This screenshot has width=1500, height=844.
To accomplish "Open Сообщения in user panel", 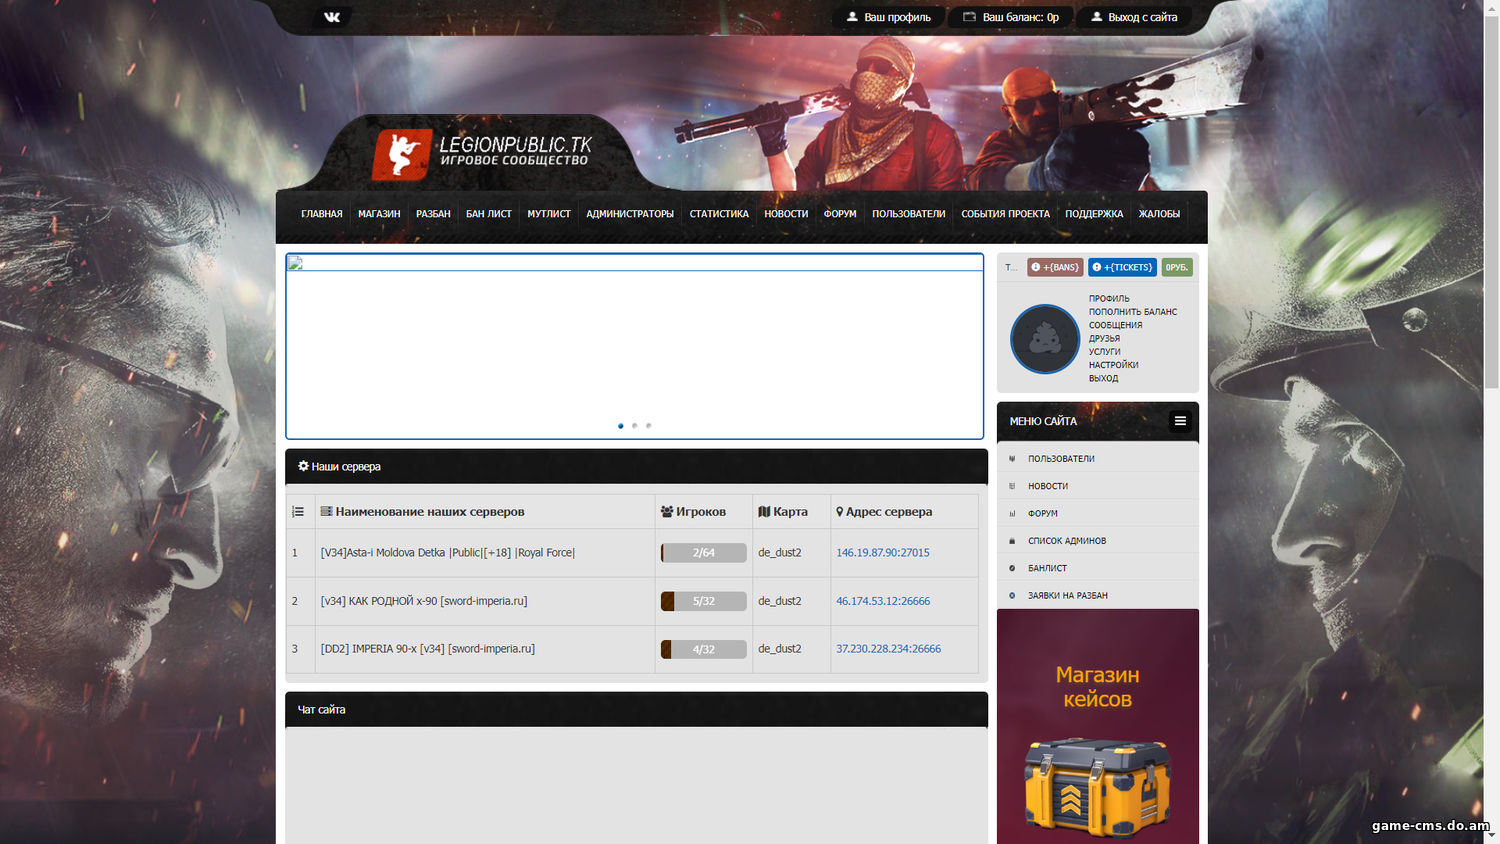I will [1115, 325].
